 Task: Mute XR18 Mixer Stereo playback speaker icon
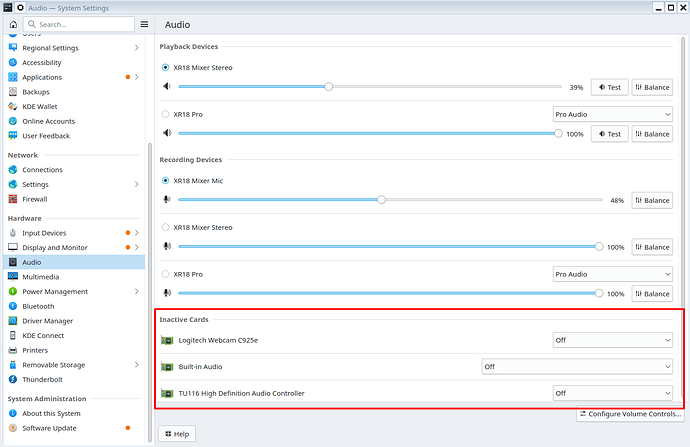coord(167,86)
